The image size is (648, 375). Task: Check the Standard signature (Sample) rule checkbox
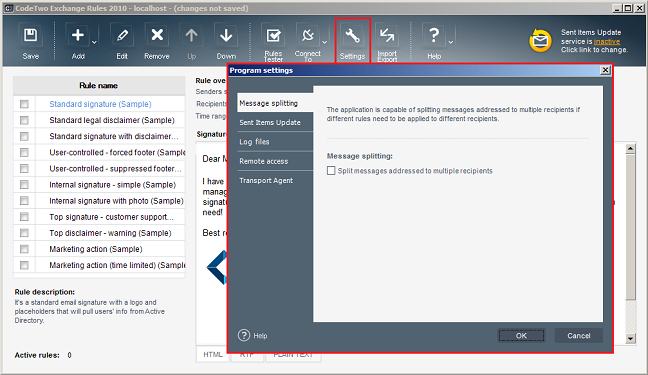tap(24, 104)
